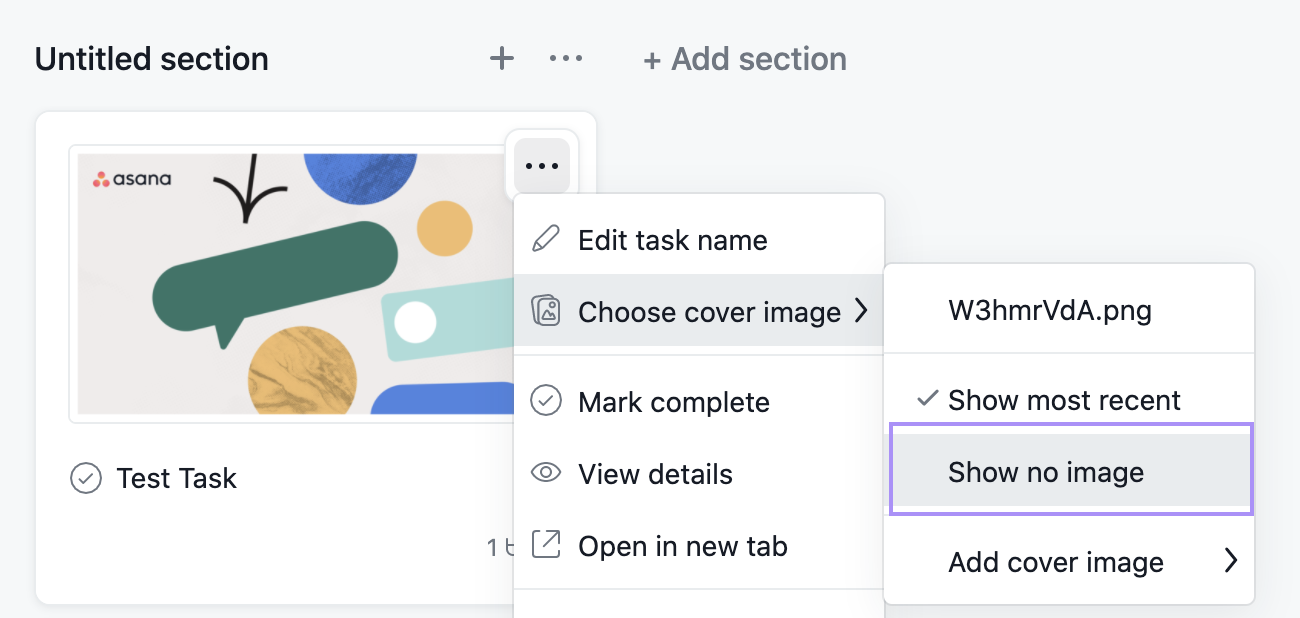Expand the Add cover image submenu chevron
Viewport: 1300px width, 618px height.
tap(1231, 562)
